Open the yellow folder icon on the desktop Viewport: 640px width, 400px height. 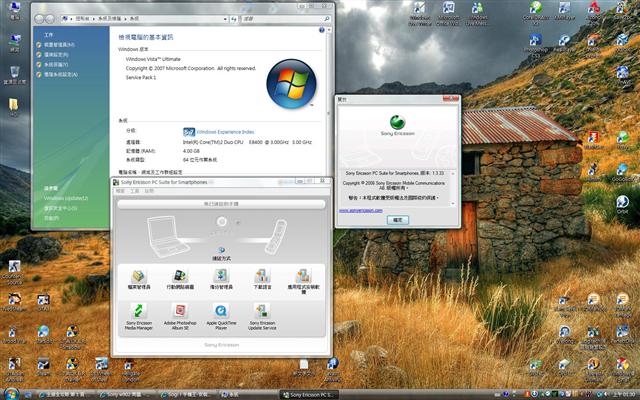pos(13,108)
